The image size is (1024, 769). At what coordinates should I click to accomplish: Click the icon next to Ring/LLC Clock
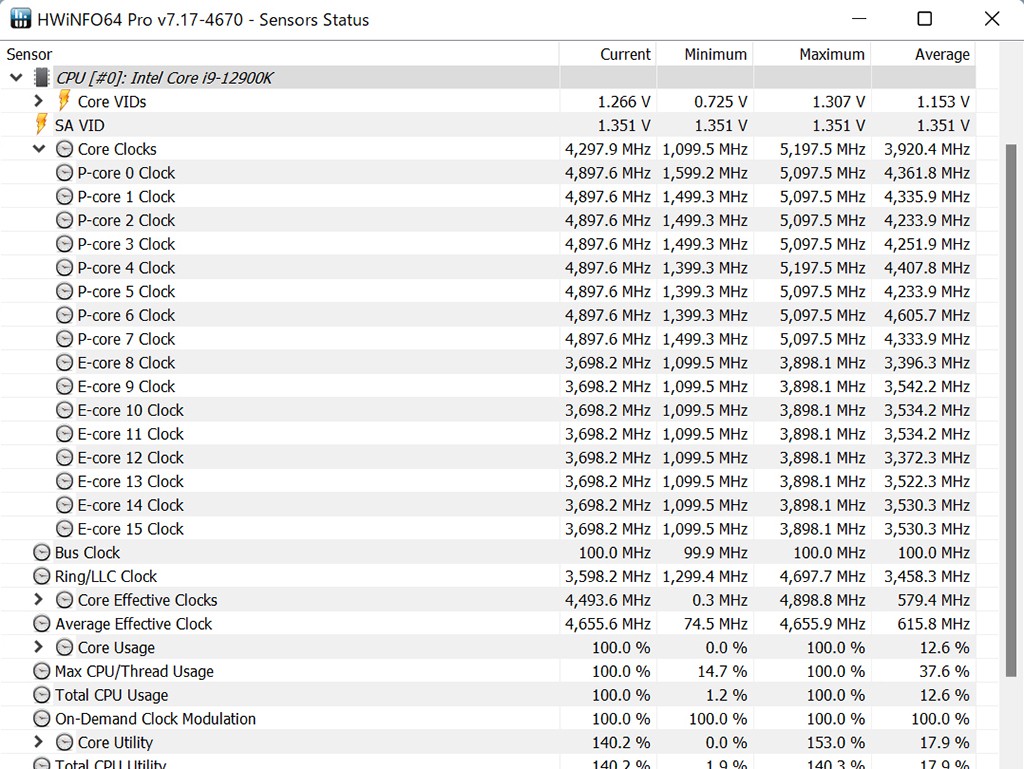tap(41, 577)
